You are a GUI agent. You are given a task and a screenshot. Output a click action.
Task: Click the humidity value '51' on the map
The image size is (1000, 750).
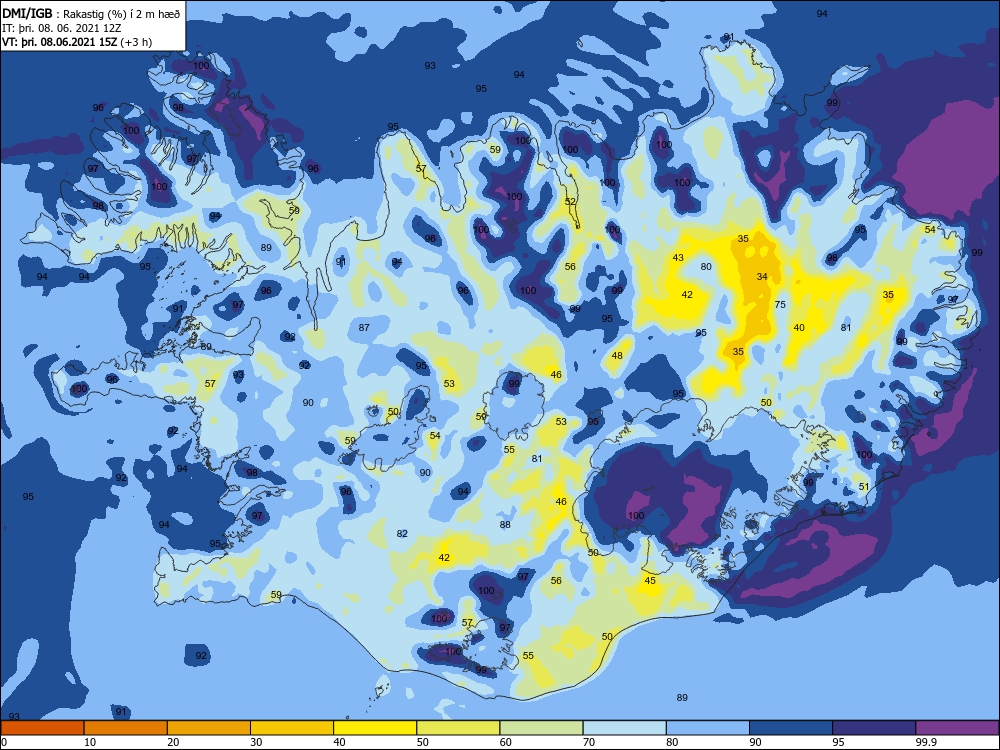coord(864,487)
